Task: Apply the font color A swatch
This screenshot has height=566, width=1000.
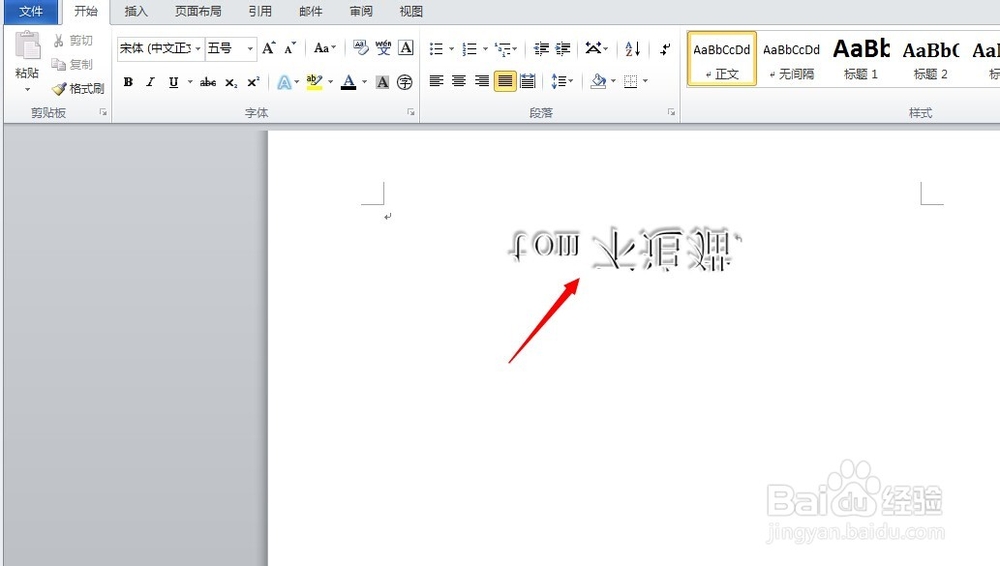Action: (348, 82)
